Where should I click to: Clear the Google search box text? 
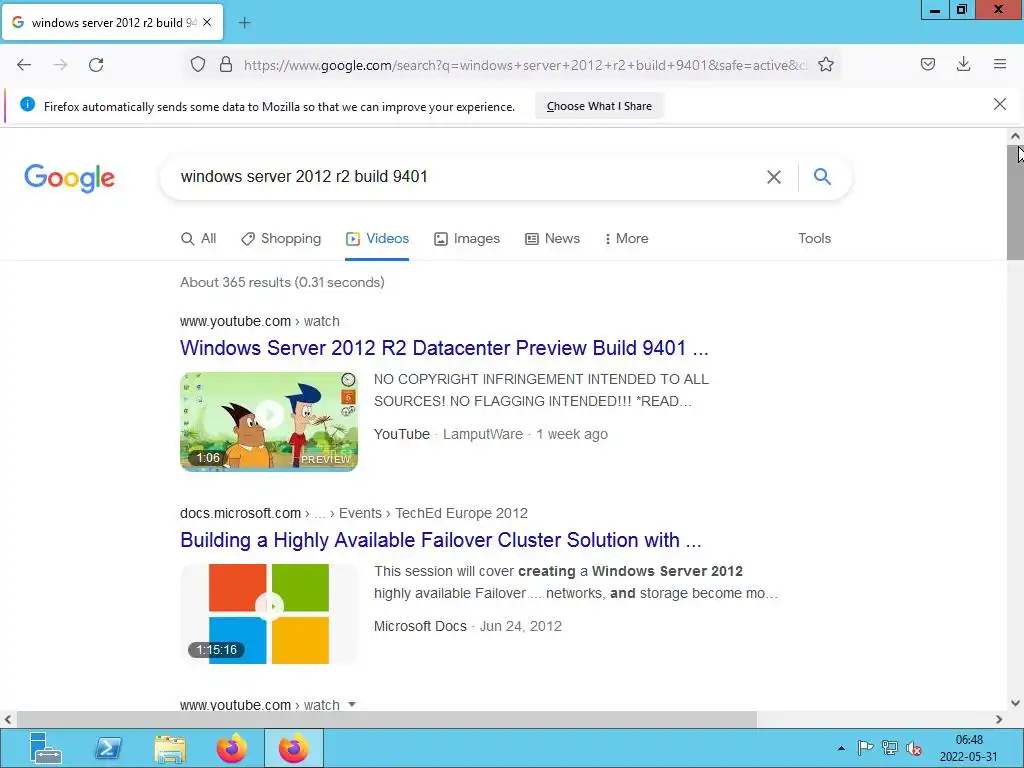point(773,177)
